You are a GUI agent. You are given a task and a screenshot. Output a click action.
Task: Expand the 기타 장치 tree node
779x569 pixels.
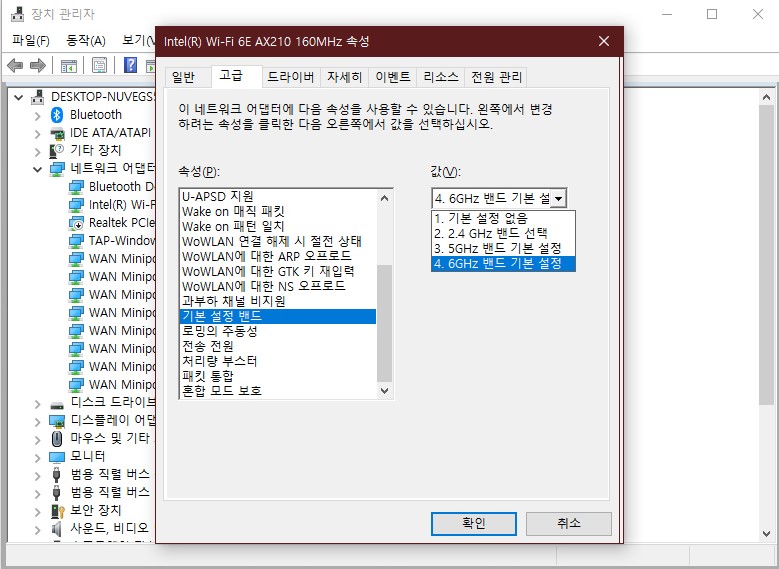[38, 152]
